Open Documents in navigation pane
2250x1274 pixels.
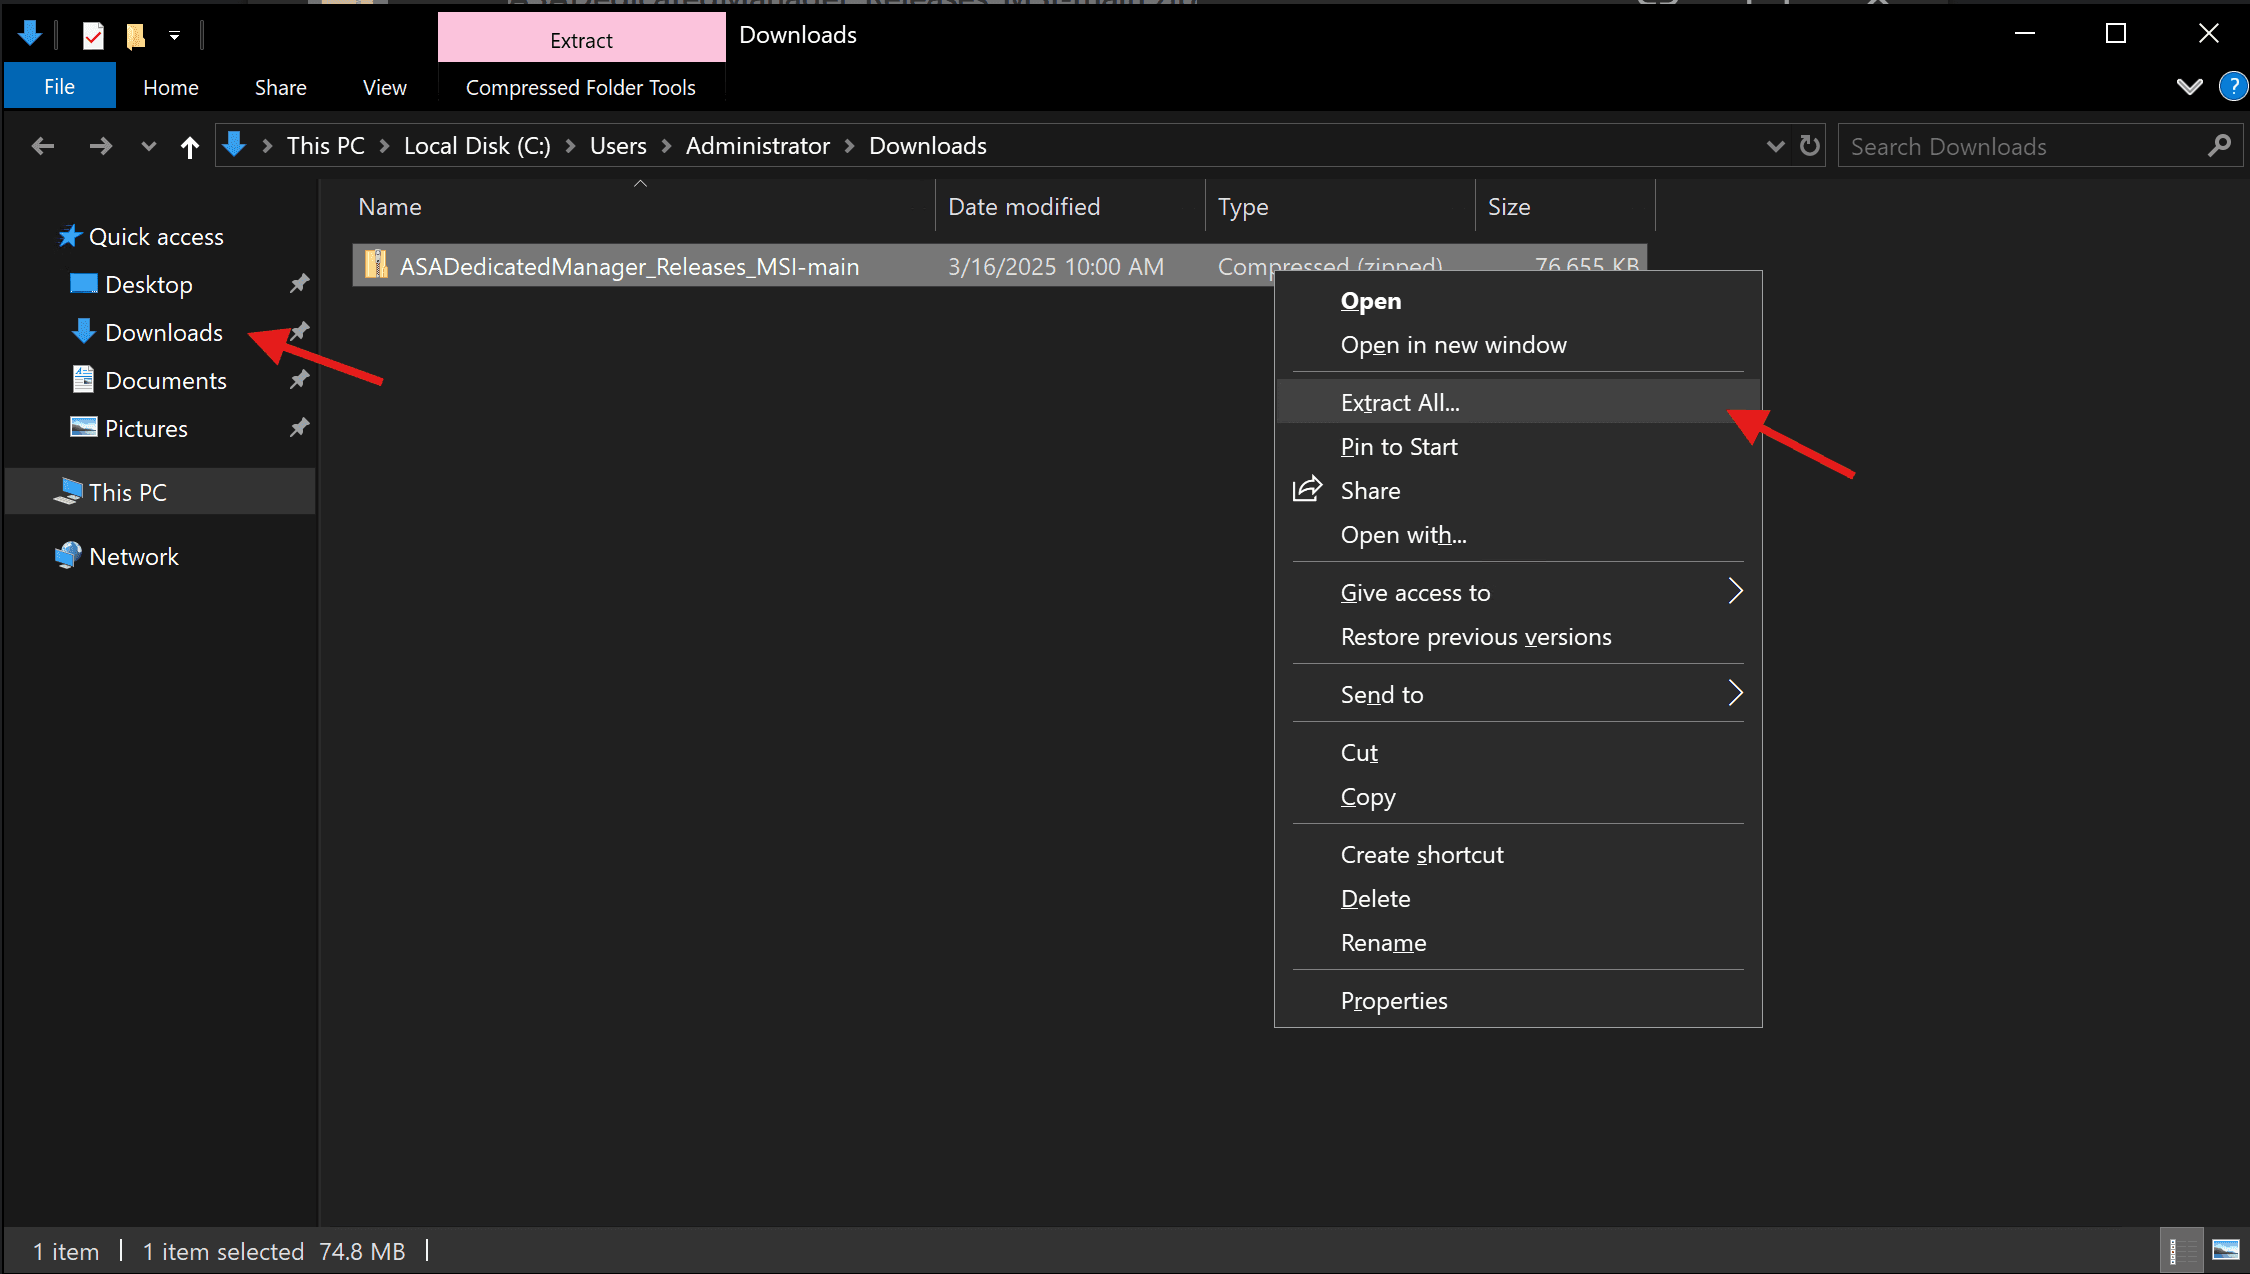[165, 380]
